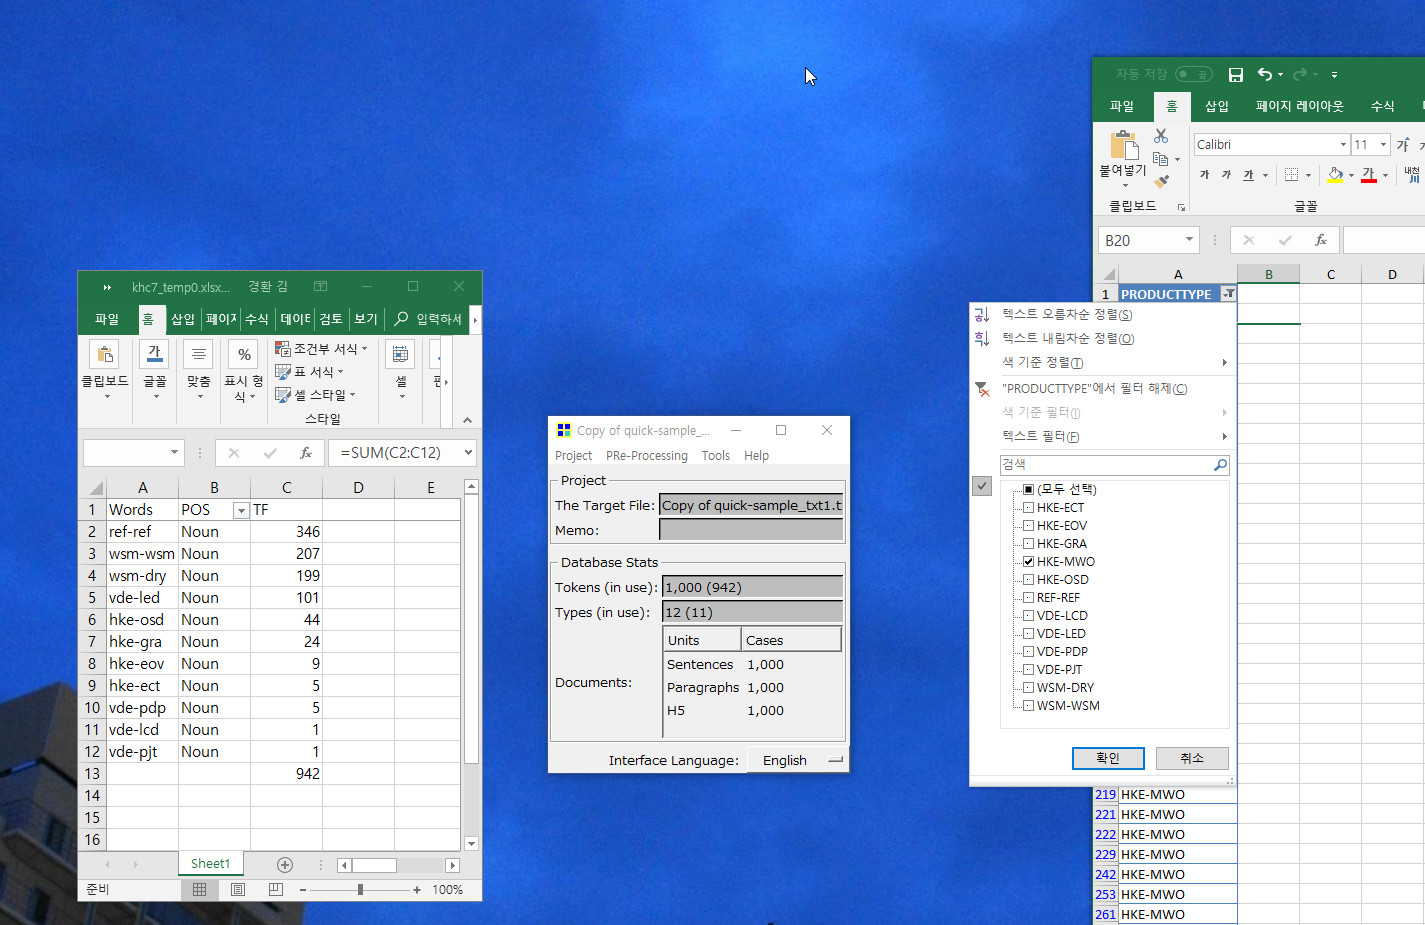Check the VDE-LED filter box
Screen dimensions: 1425x925
(x=1028, y=633)
